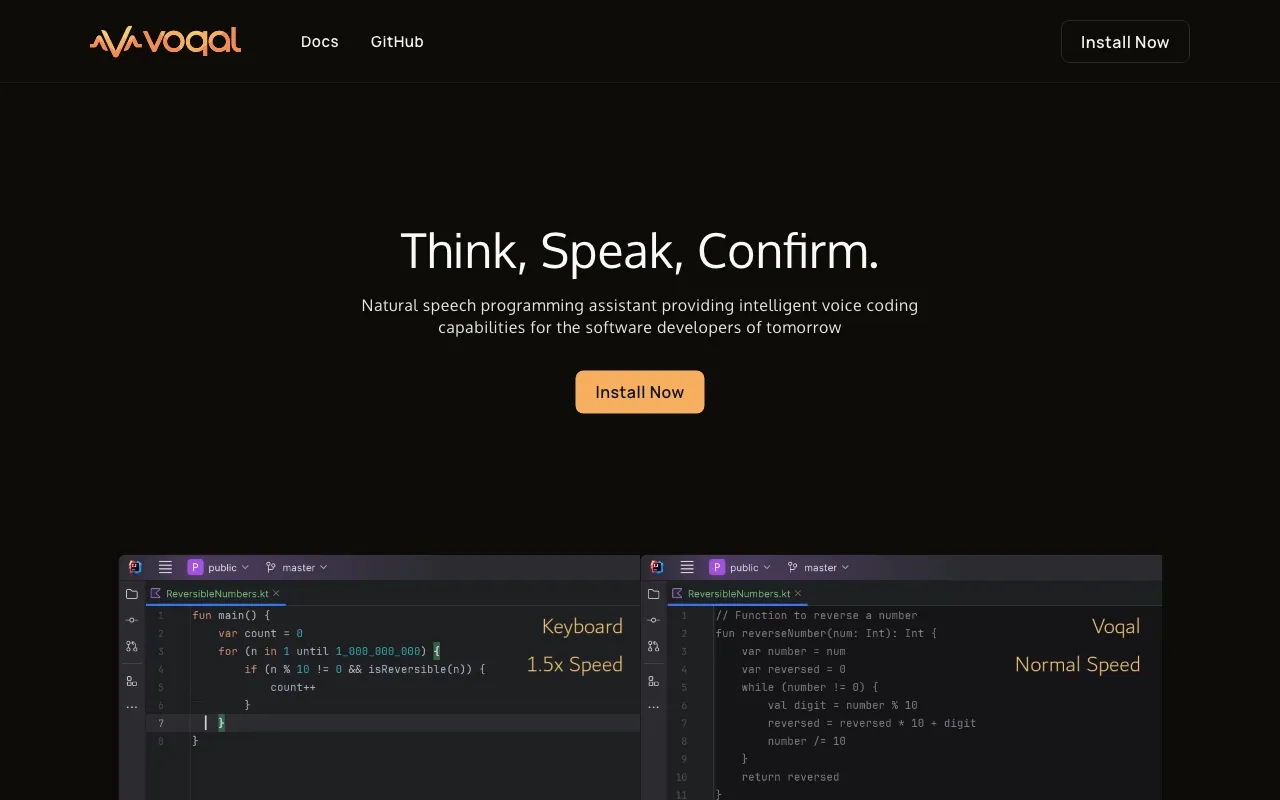Open the Commit tool in Voqal IDE sidebar
This screenshot has height=800, width=1280.
pos(654,620)
